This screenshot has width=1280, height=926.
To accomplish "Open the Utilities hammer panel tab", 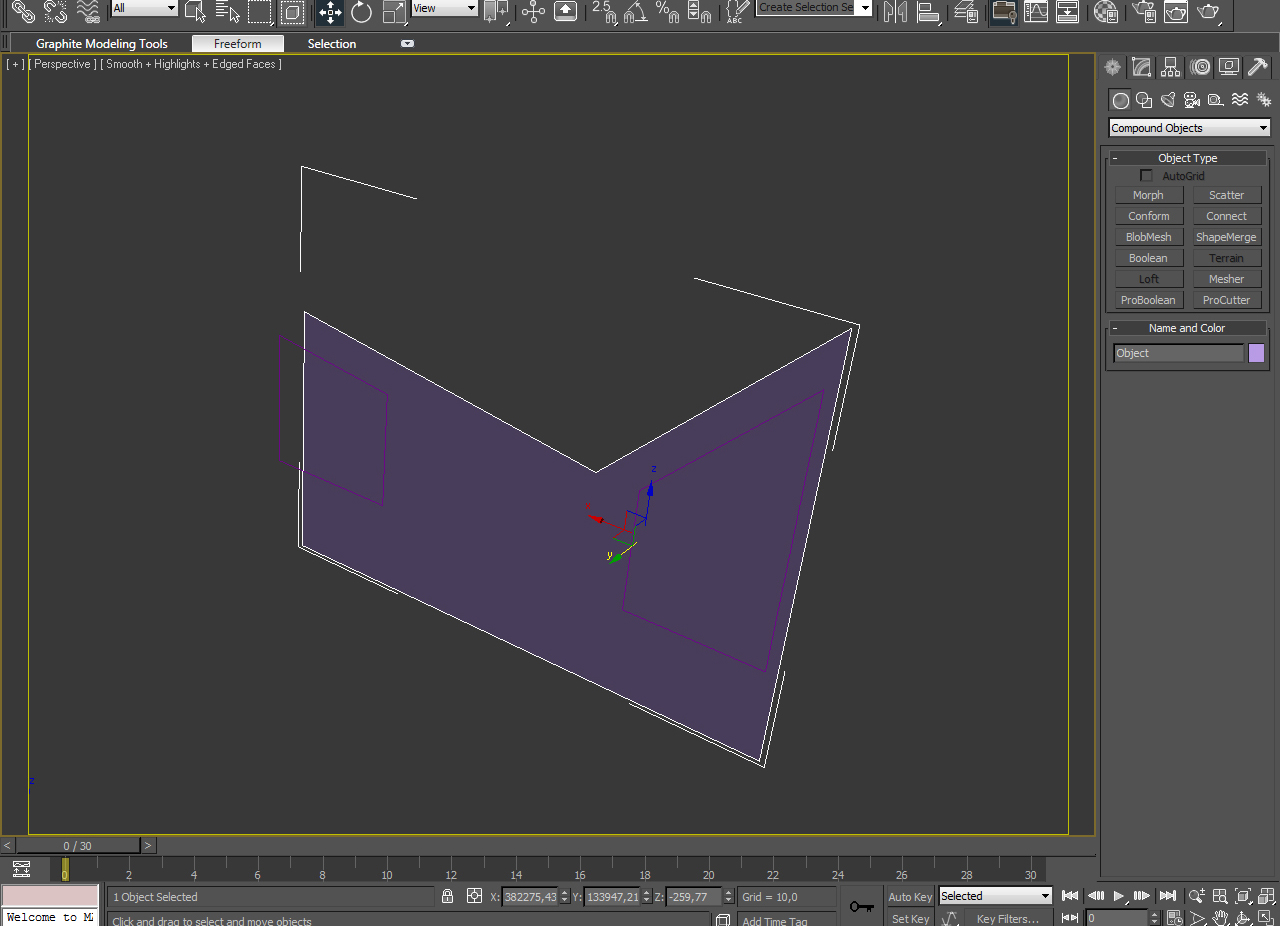I will (x=1258, y=67).
